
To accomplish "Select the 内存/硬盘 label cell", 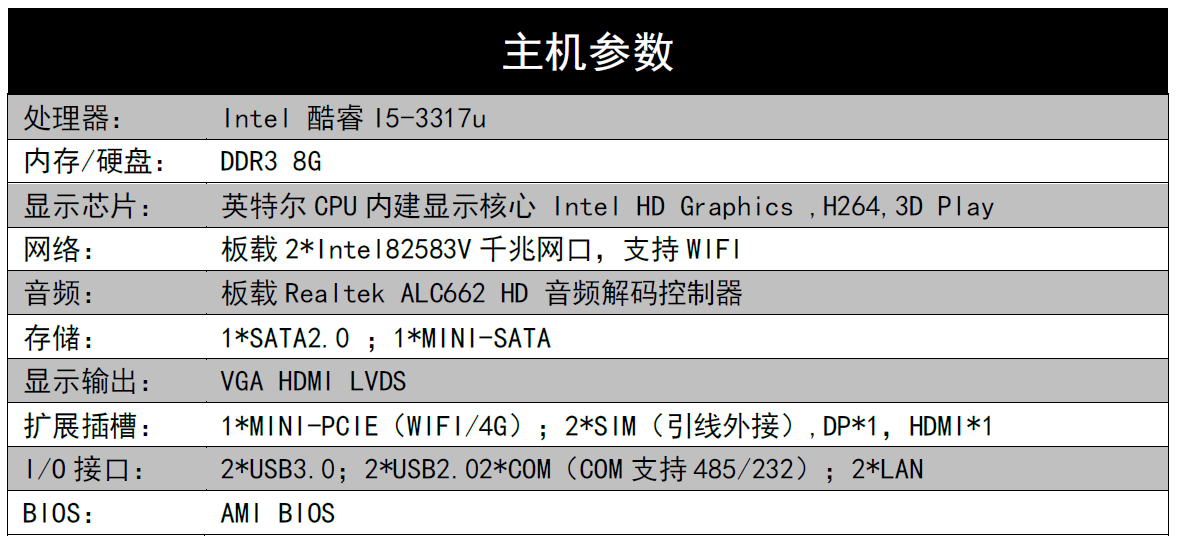I will [x=106, y=161].
